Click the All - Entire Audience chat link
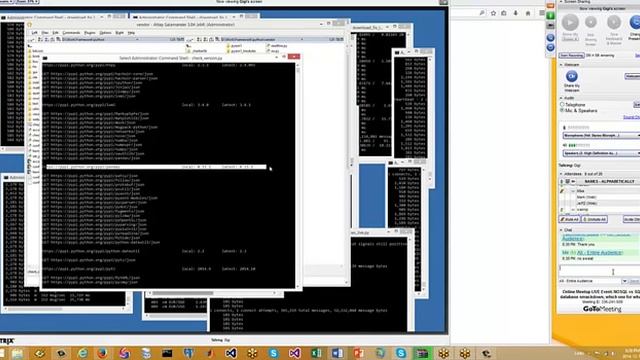 599,253
